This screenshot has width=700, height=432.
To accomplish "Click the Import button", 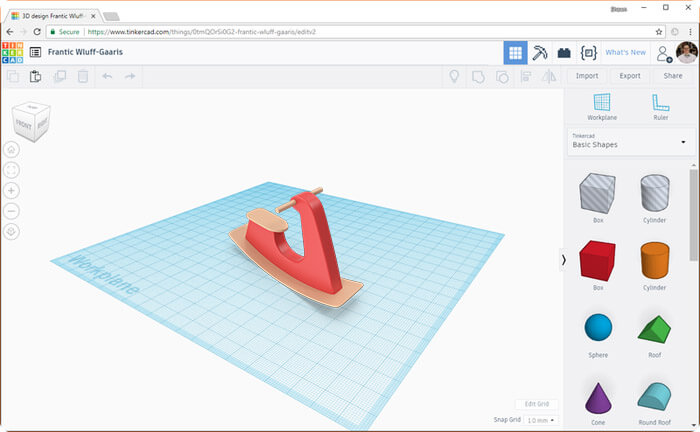I will 587,76.
